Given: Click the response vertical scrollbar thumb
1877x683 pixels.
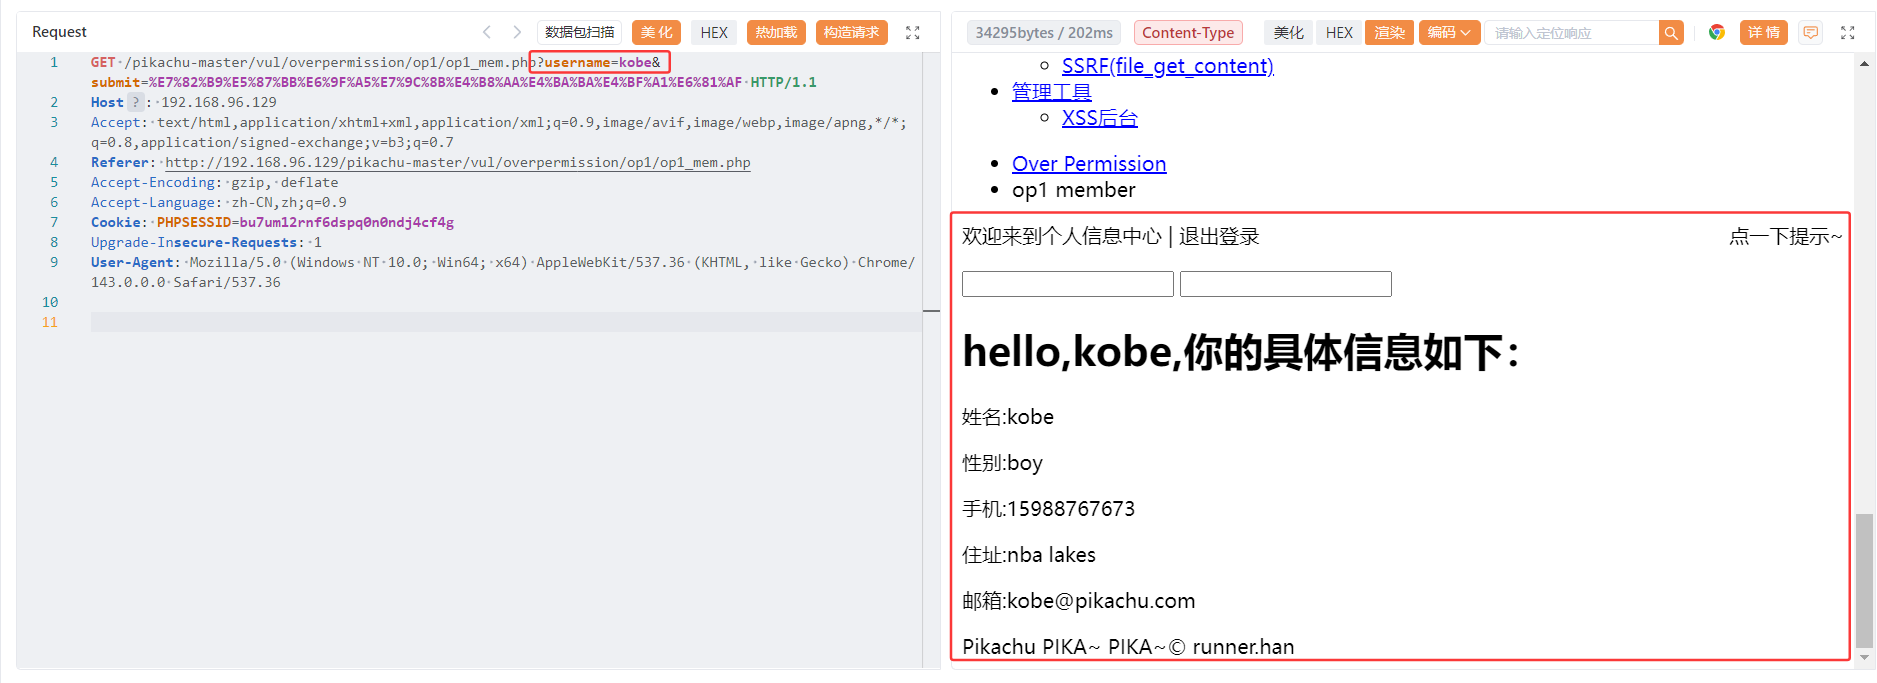Looking at the screenshot, I should coord(1864,581).
